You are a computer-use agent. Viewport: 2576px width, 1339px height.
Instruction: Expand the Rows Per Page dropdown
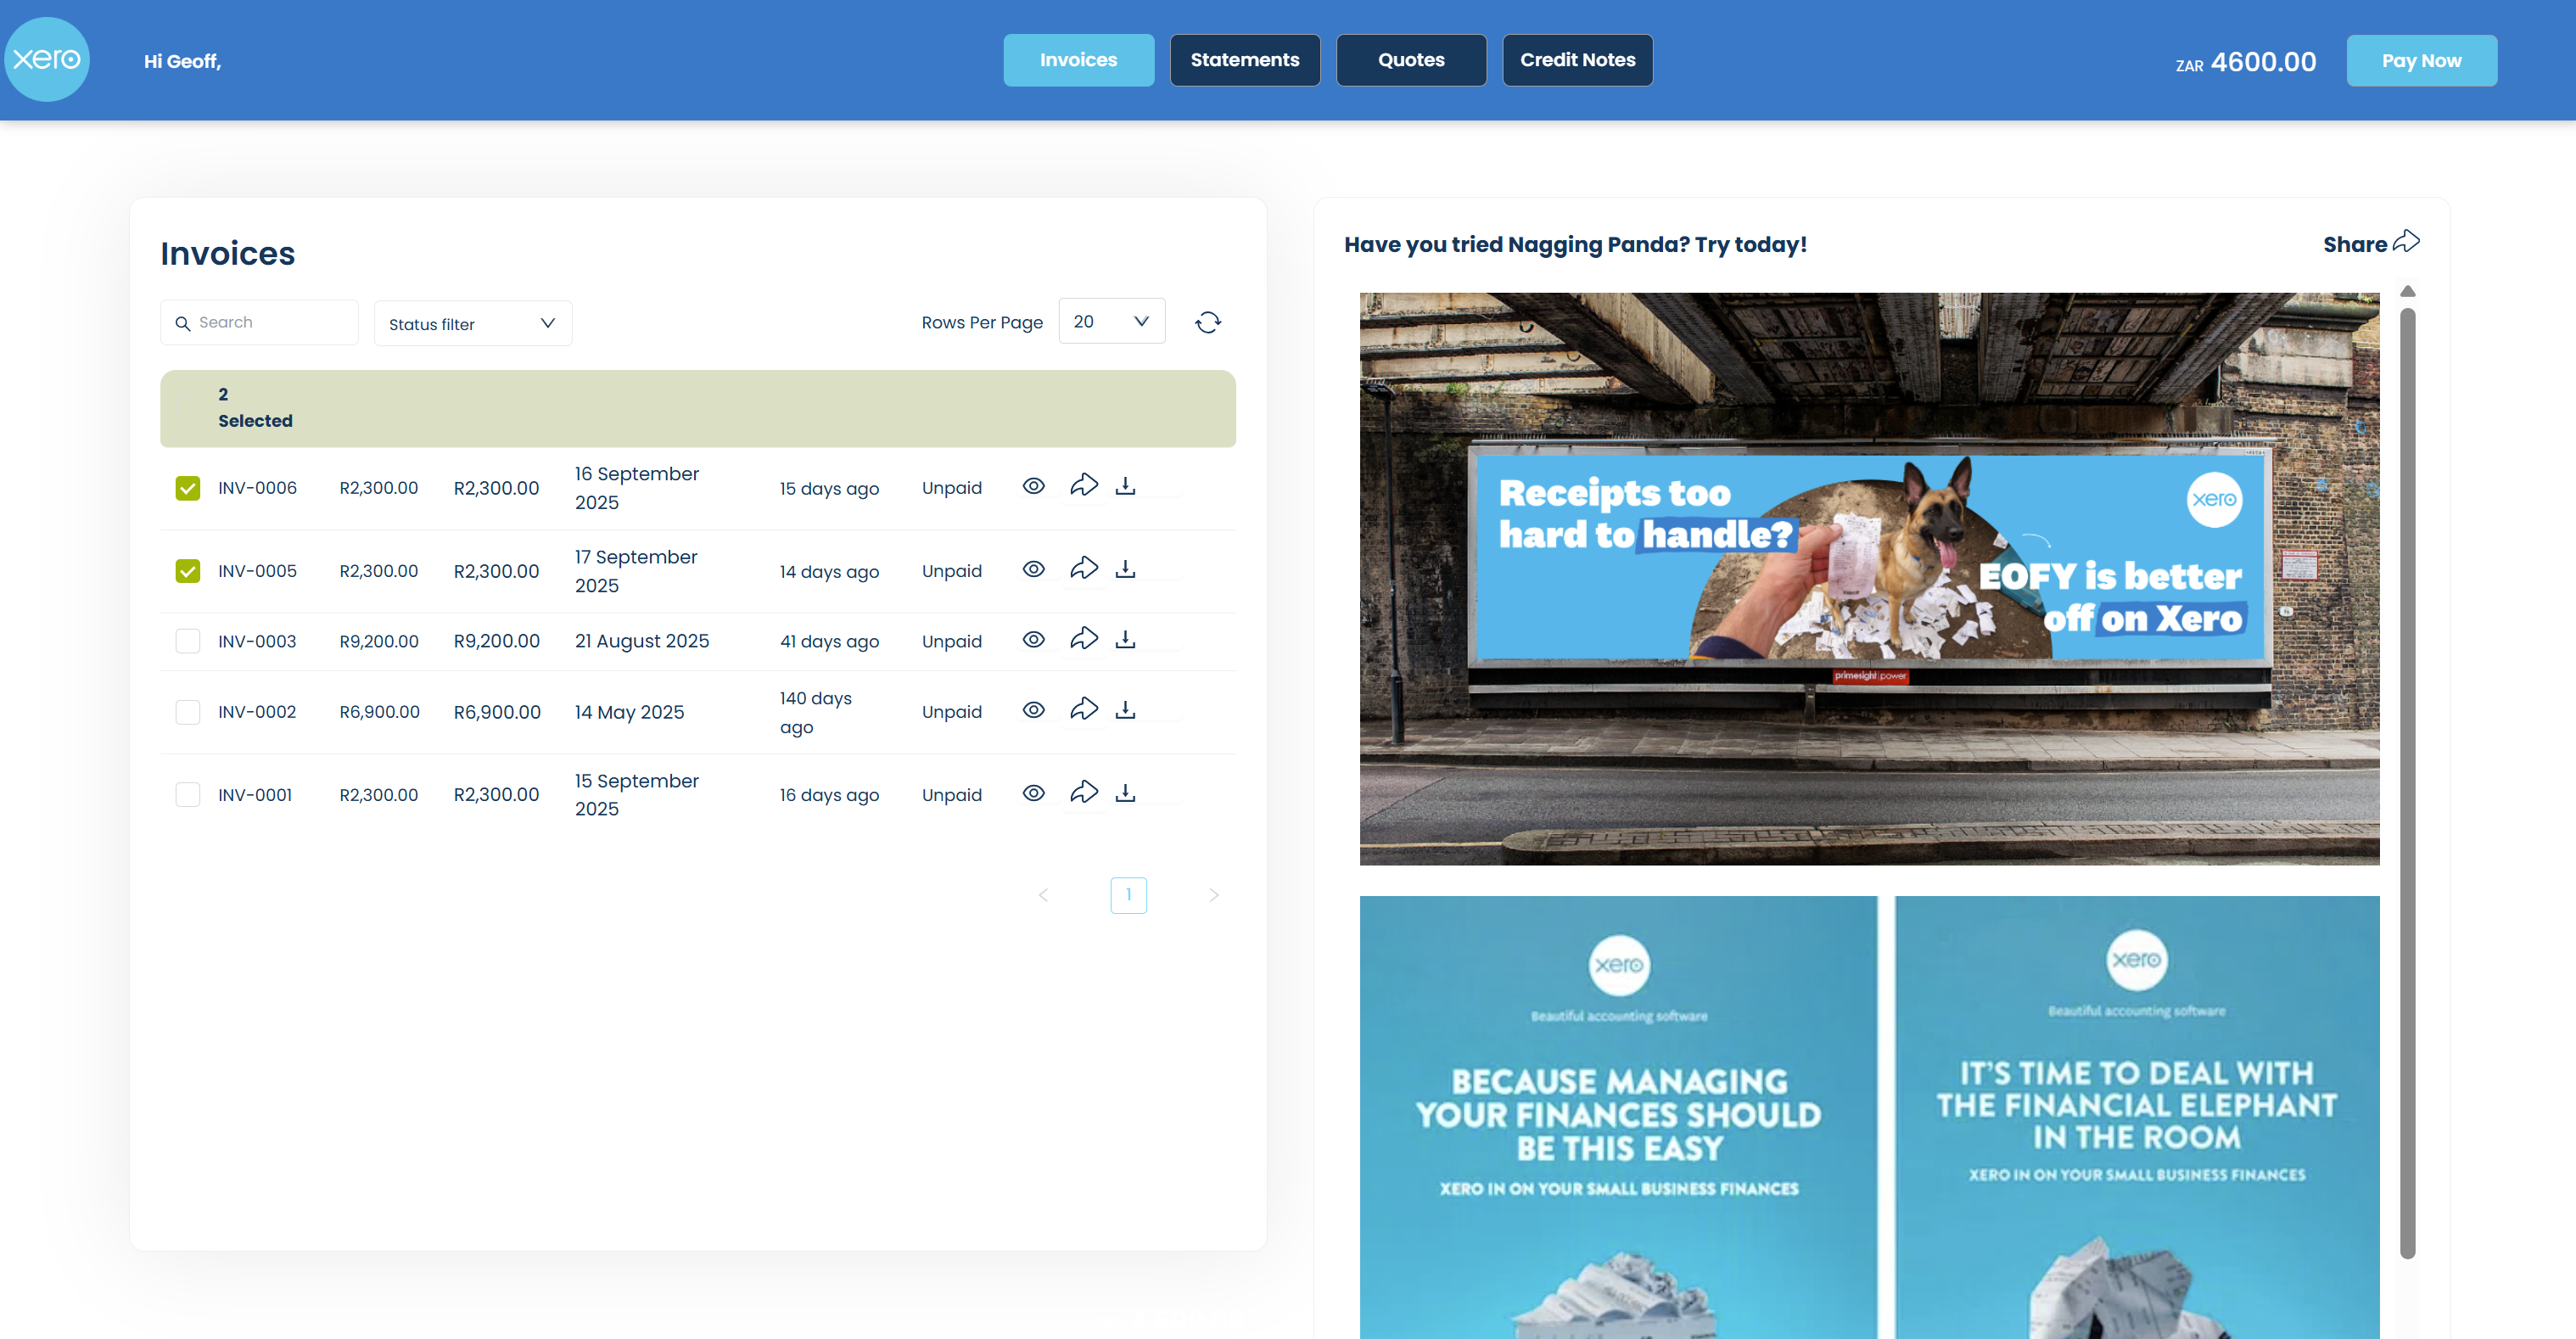(x=1111, y=321)
